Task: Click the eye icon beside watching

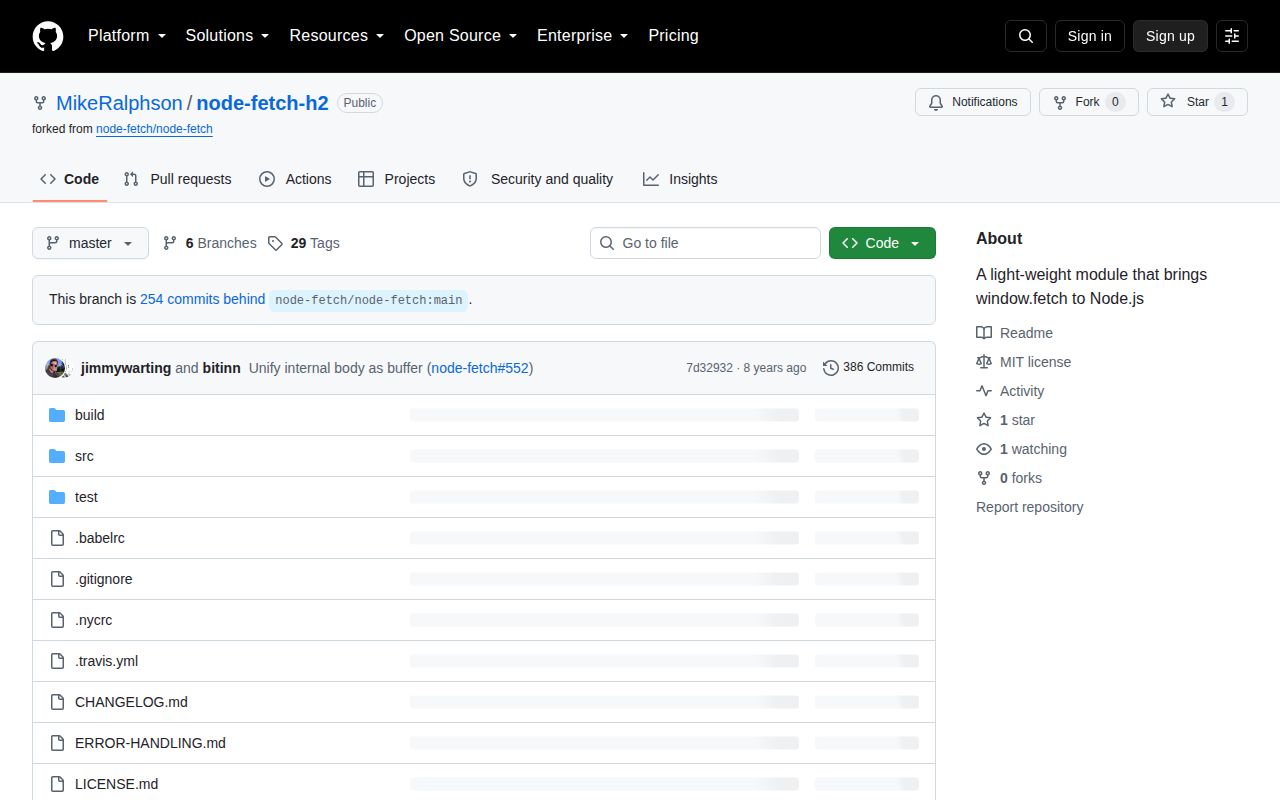Action: coord(984,449)
